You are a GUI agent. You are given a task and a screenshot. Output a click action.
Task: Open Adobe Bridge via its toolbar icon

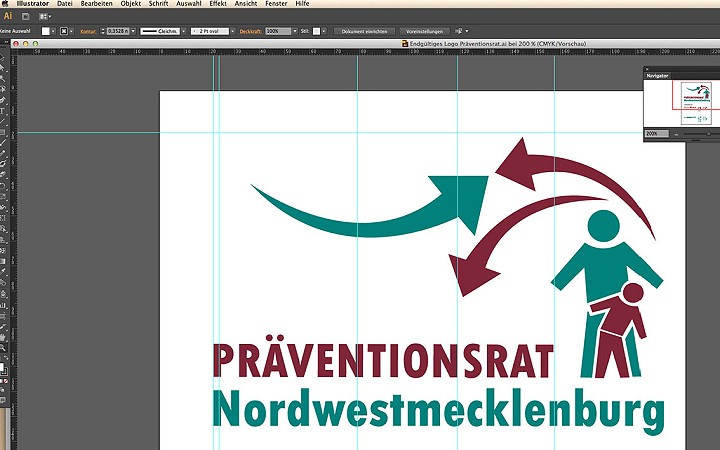(26, 17)
